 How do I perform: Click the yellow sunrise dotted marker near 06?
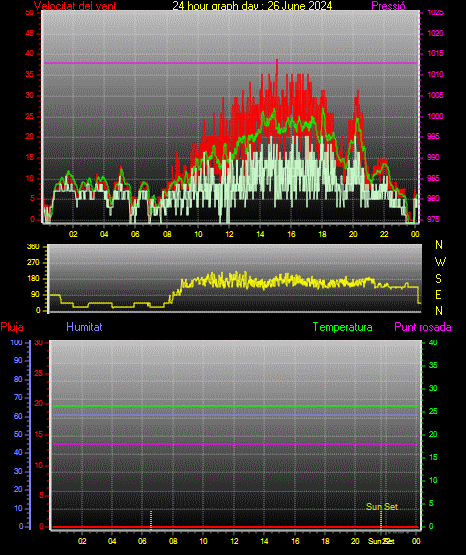[x=151, y=520]
